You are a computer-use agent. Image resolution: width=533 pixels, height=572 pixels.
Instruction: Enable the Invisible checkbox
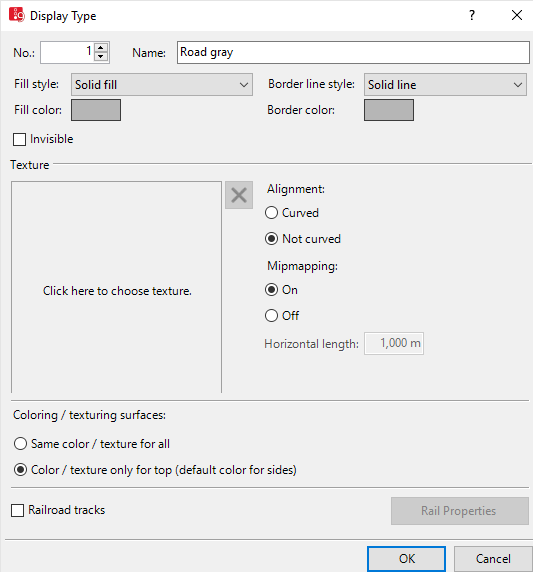point(19,139)
